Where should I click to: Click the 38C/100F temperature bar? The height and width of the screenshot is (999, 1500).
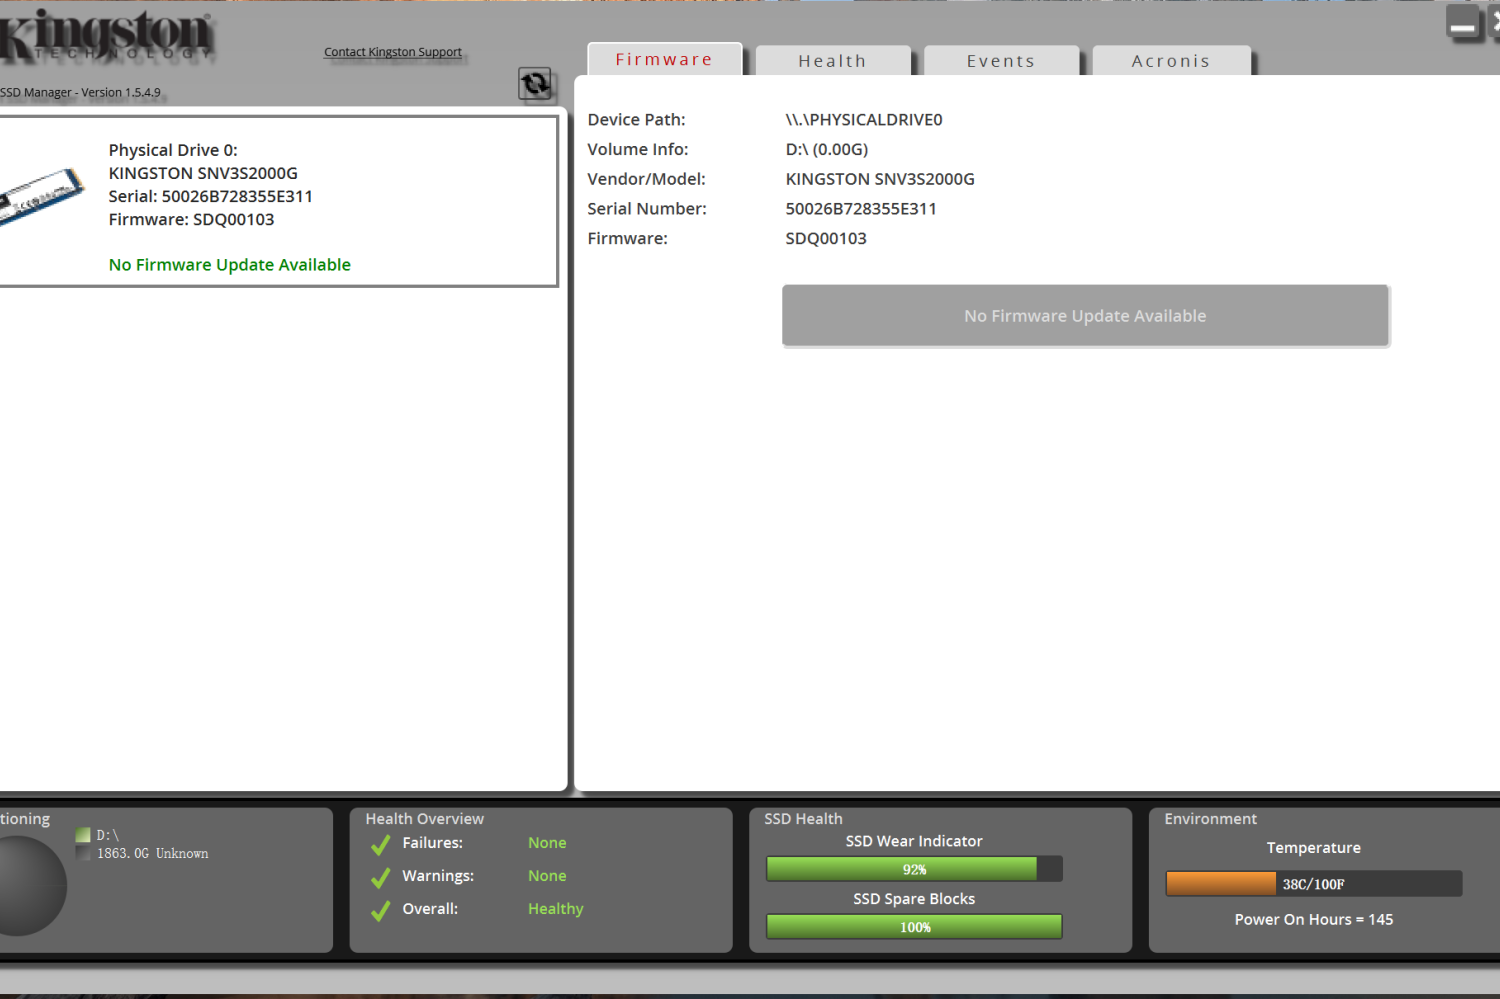(x=1313, y=884)
